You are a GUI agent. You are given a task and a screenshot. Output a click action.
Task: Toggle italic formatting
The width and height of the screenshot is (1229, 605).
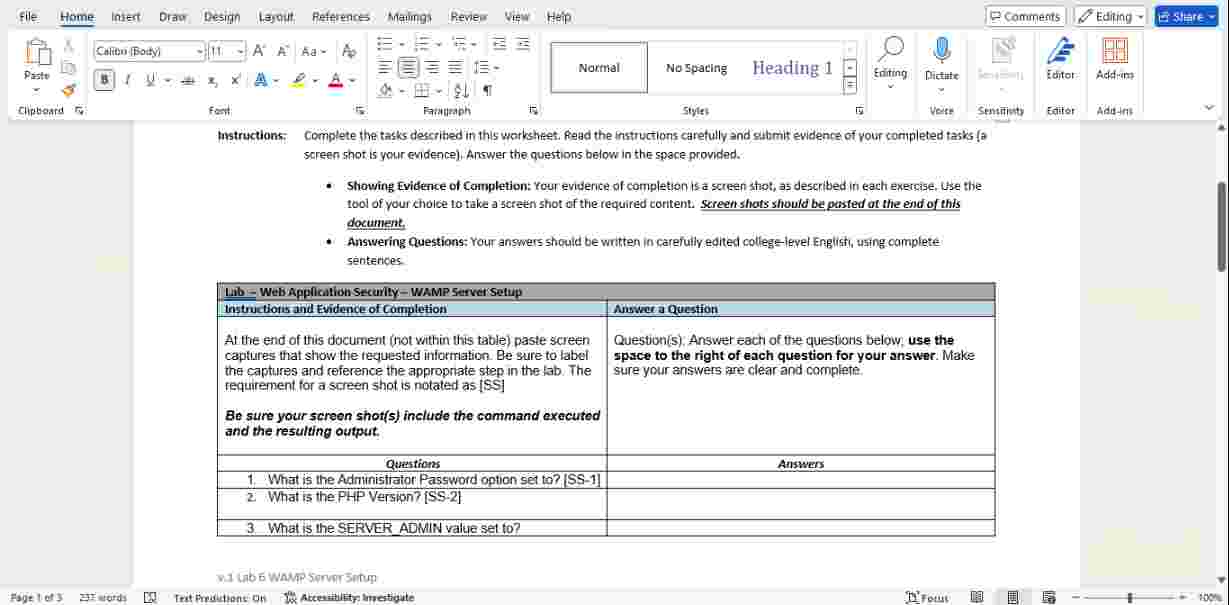127,80
